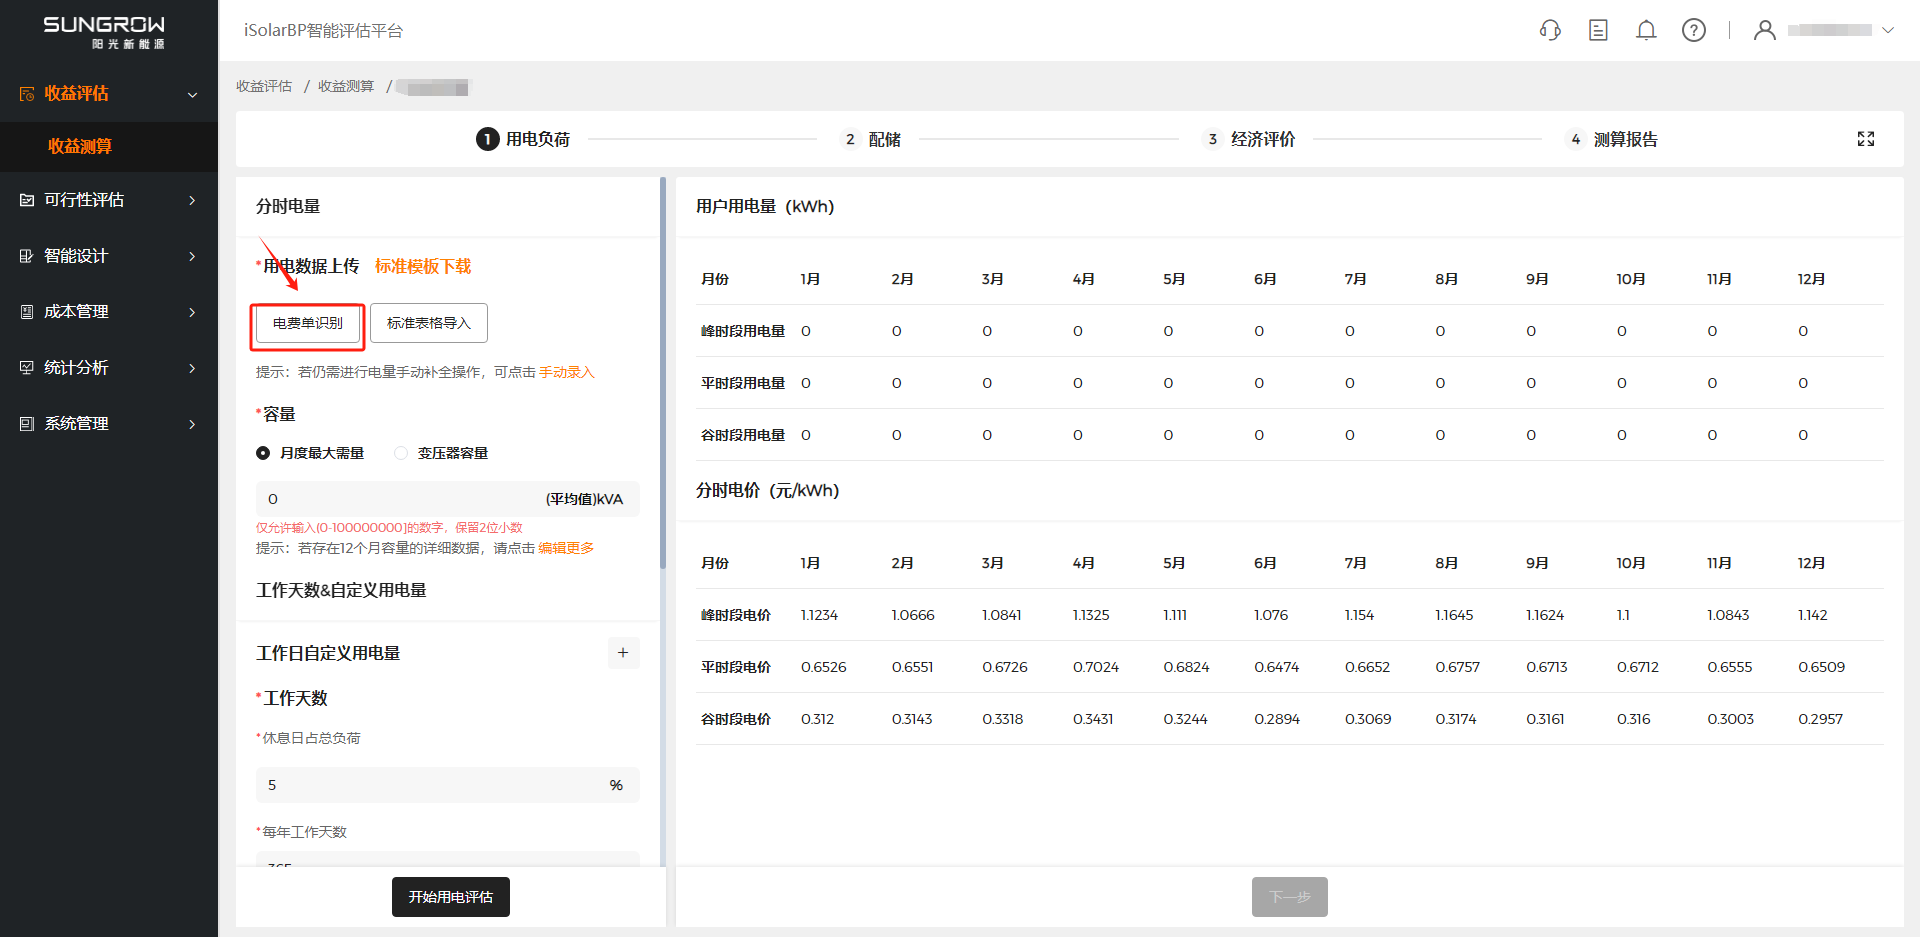This screenshot has width=1920, height=937.
Task: Go to step 2 配储
Action: [871, 139]
